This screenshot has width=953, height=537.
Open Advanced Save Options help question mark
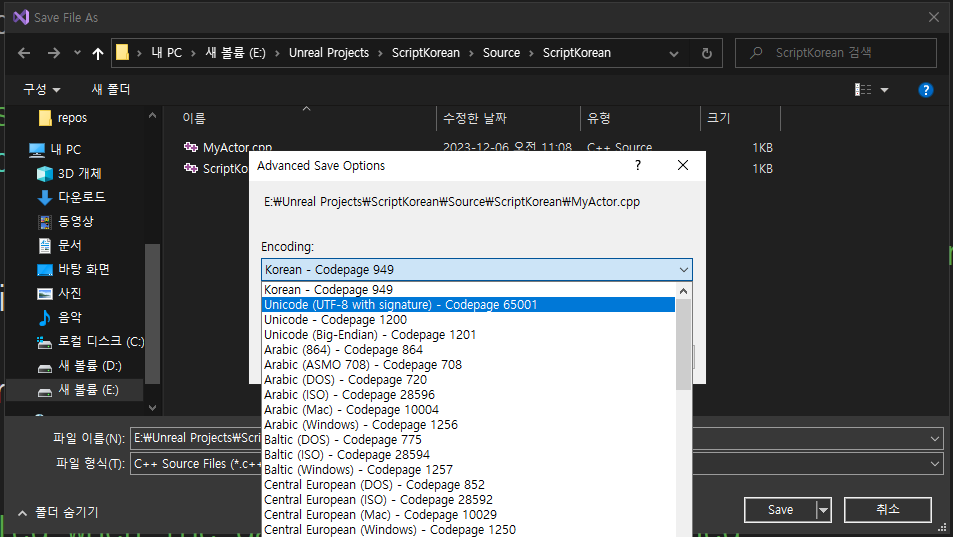(x=638, y=165)
